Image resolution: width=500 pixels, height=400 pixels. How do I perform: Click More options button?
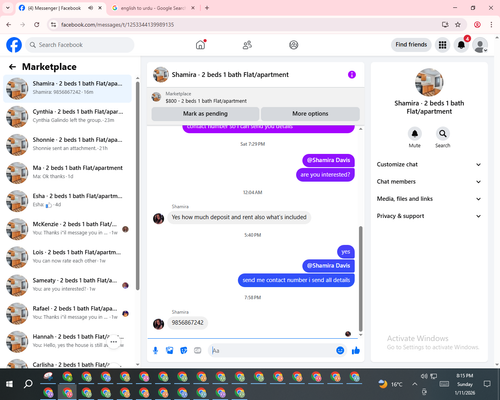310,114
